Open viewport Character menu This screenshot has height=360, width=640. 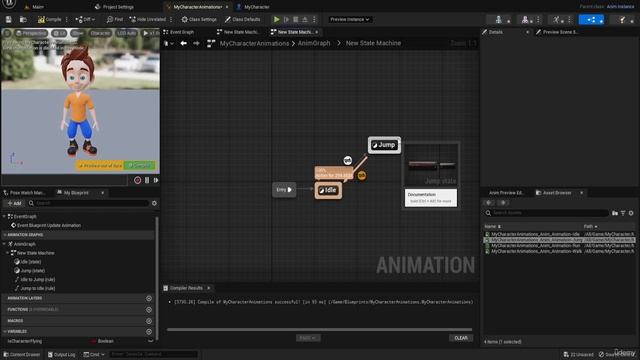click(100, 33)
